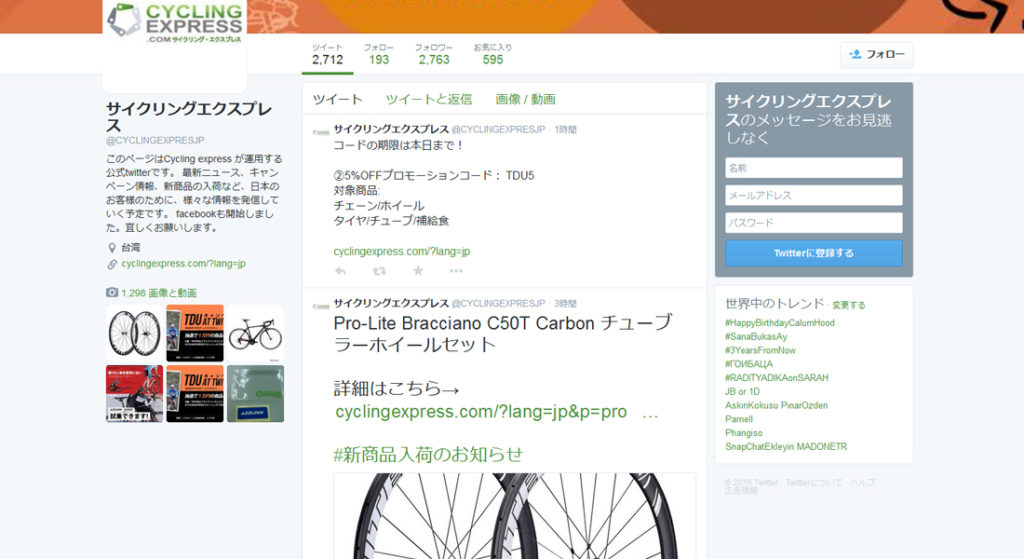
Task: Open the white wheelset media thumbnail
Action: click(x=134, y=333)
